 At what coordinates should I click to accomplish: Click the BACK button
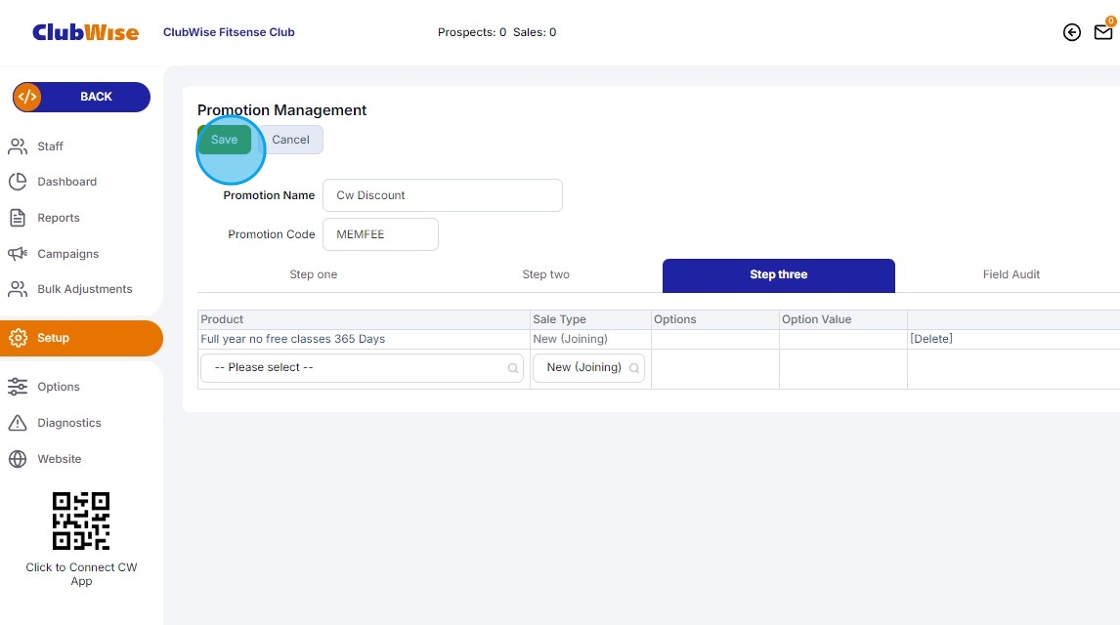pyautogui.click(x=81, y=97)
